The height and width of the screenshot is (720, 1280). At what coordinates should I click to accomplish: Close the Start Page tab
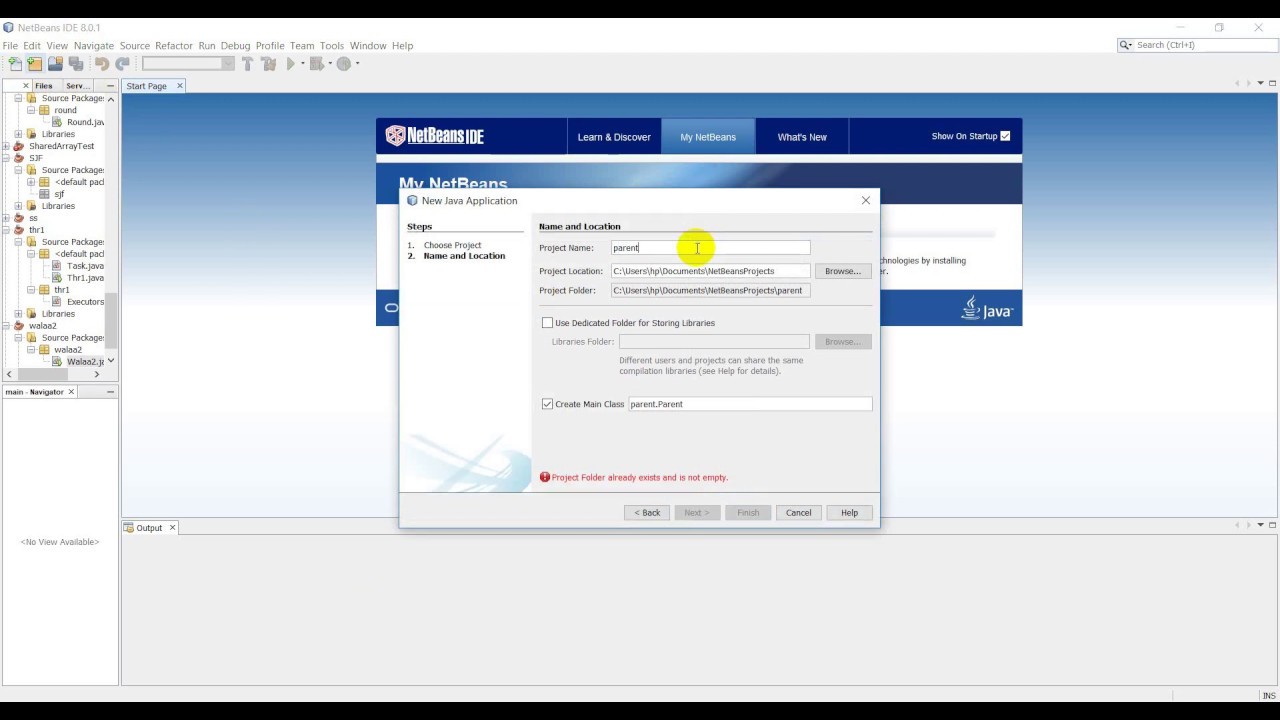pyautogui.click(x=180, y=86)
